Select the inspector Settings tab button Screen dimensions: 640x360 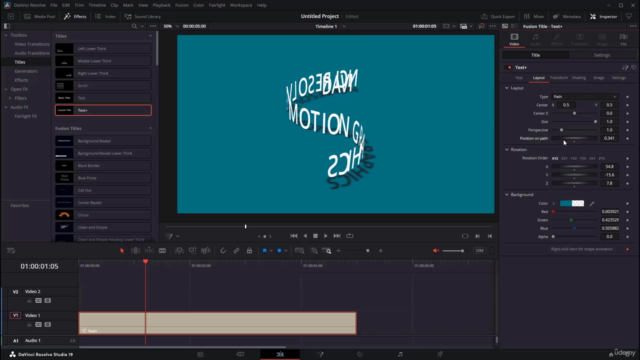(x=602, y=55)
